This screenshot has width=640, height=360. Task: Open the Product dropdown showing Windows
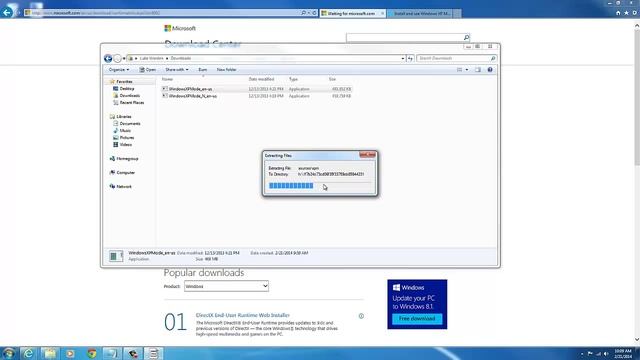(226, 286)
